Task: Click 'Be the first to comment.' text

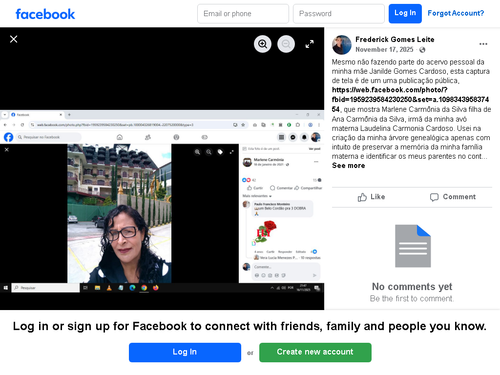Action: click(x=412, y=299)
